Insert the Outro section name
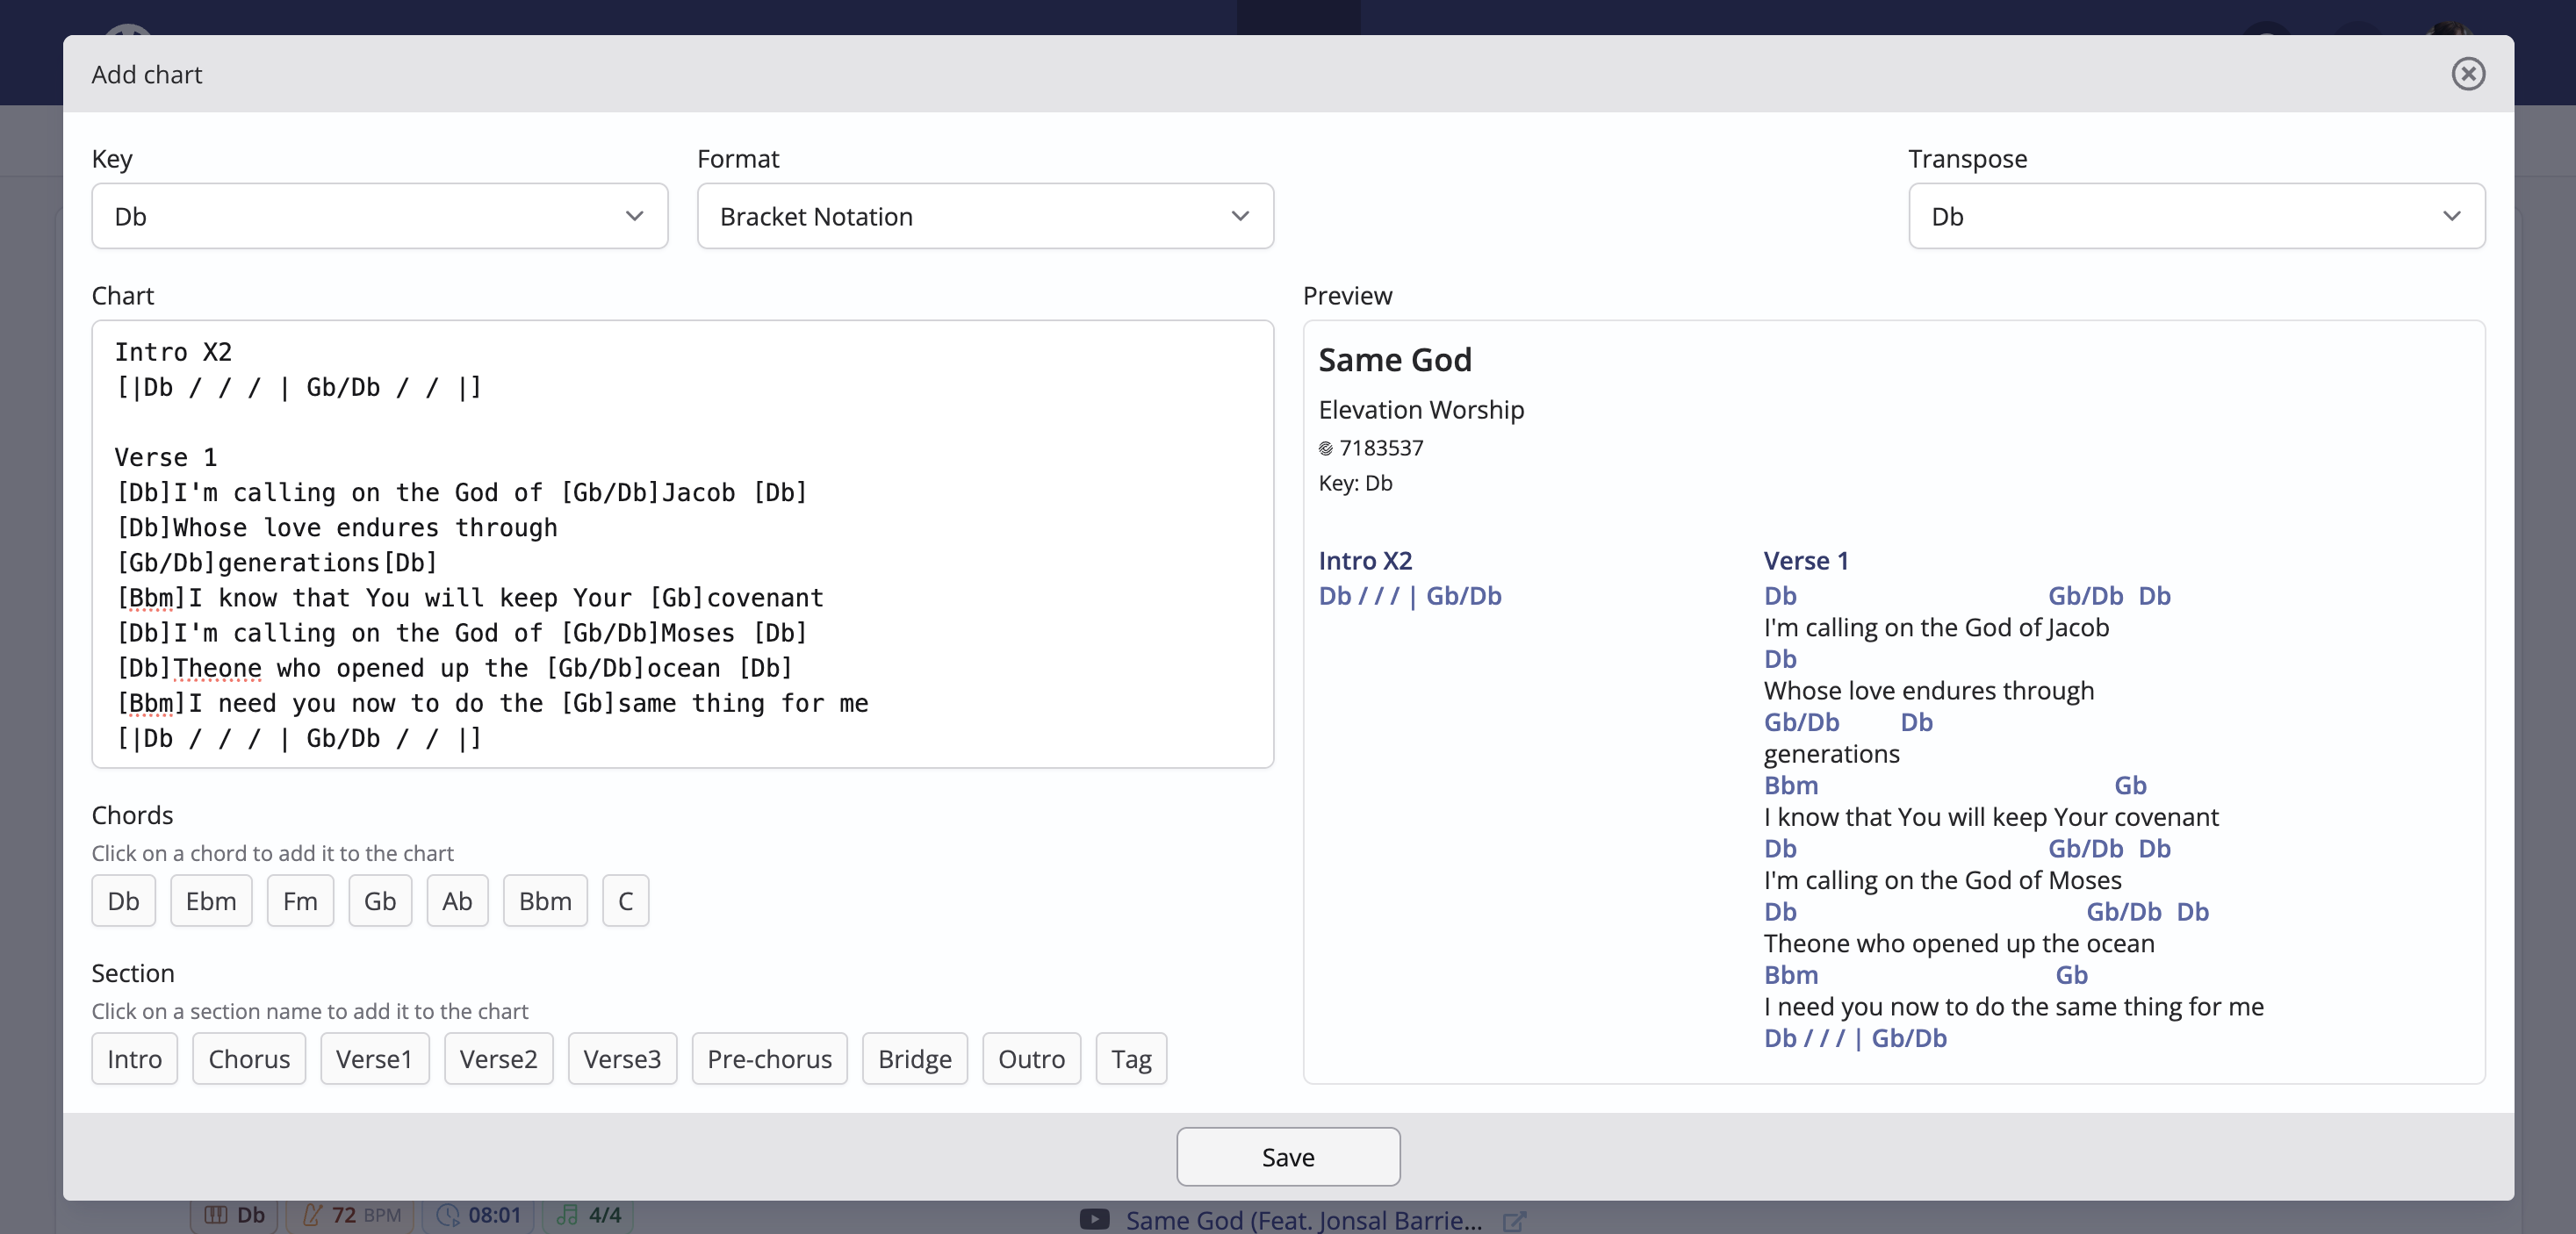The image size is (2576, 1234). click(x=1031, y=1059)
